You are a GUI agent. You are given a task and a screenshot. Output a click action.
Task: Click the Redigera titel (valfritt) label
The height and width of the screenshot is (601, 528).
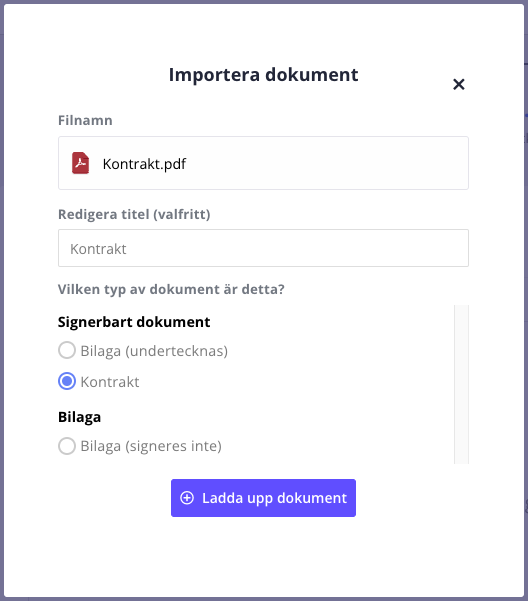pyautogui.click(x=134, y=214)
